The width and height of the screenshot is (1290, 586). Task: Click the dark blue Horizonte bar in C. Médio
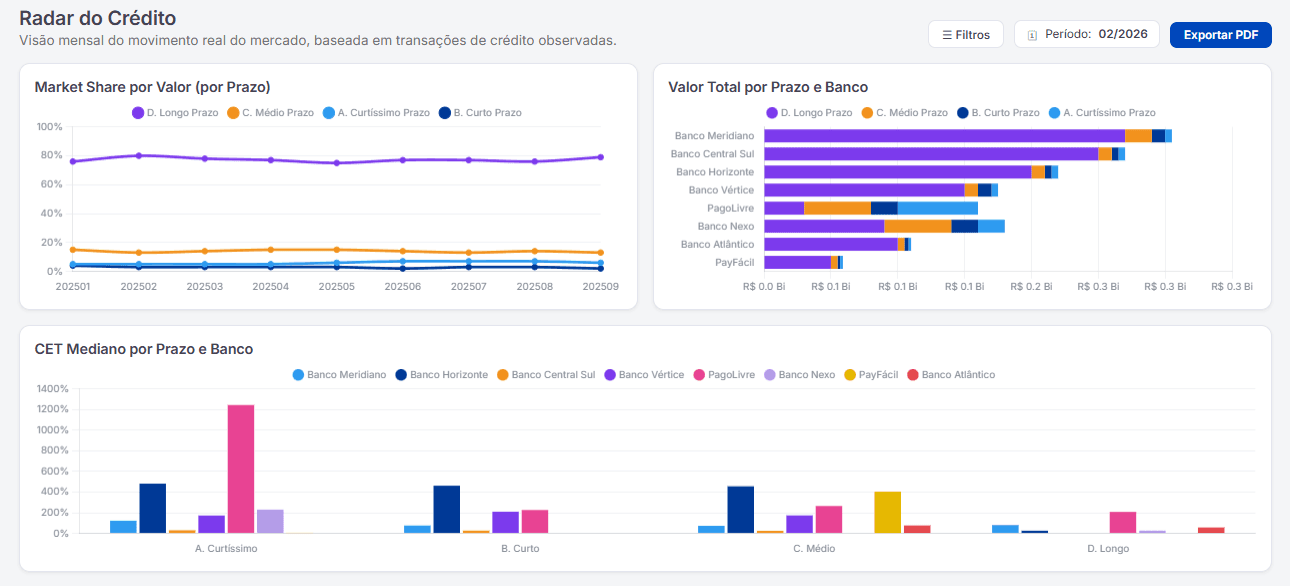(740, 509)
